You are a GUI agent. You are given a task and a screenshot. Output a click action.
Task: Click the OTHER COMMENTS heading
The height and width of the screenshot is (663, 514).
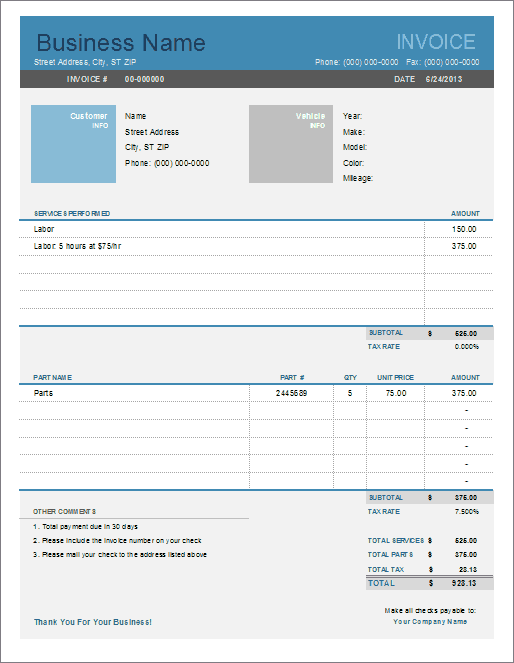pyautogui.click(x=64, y=512)
